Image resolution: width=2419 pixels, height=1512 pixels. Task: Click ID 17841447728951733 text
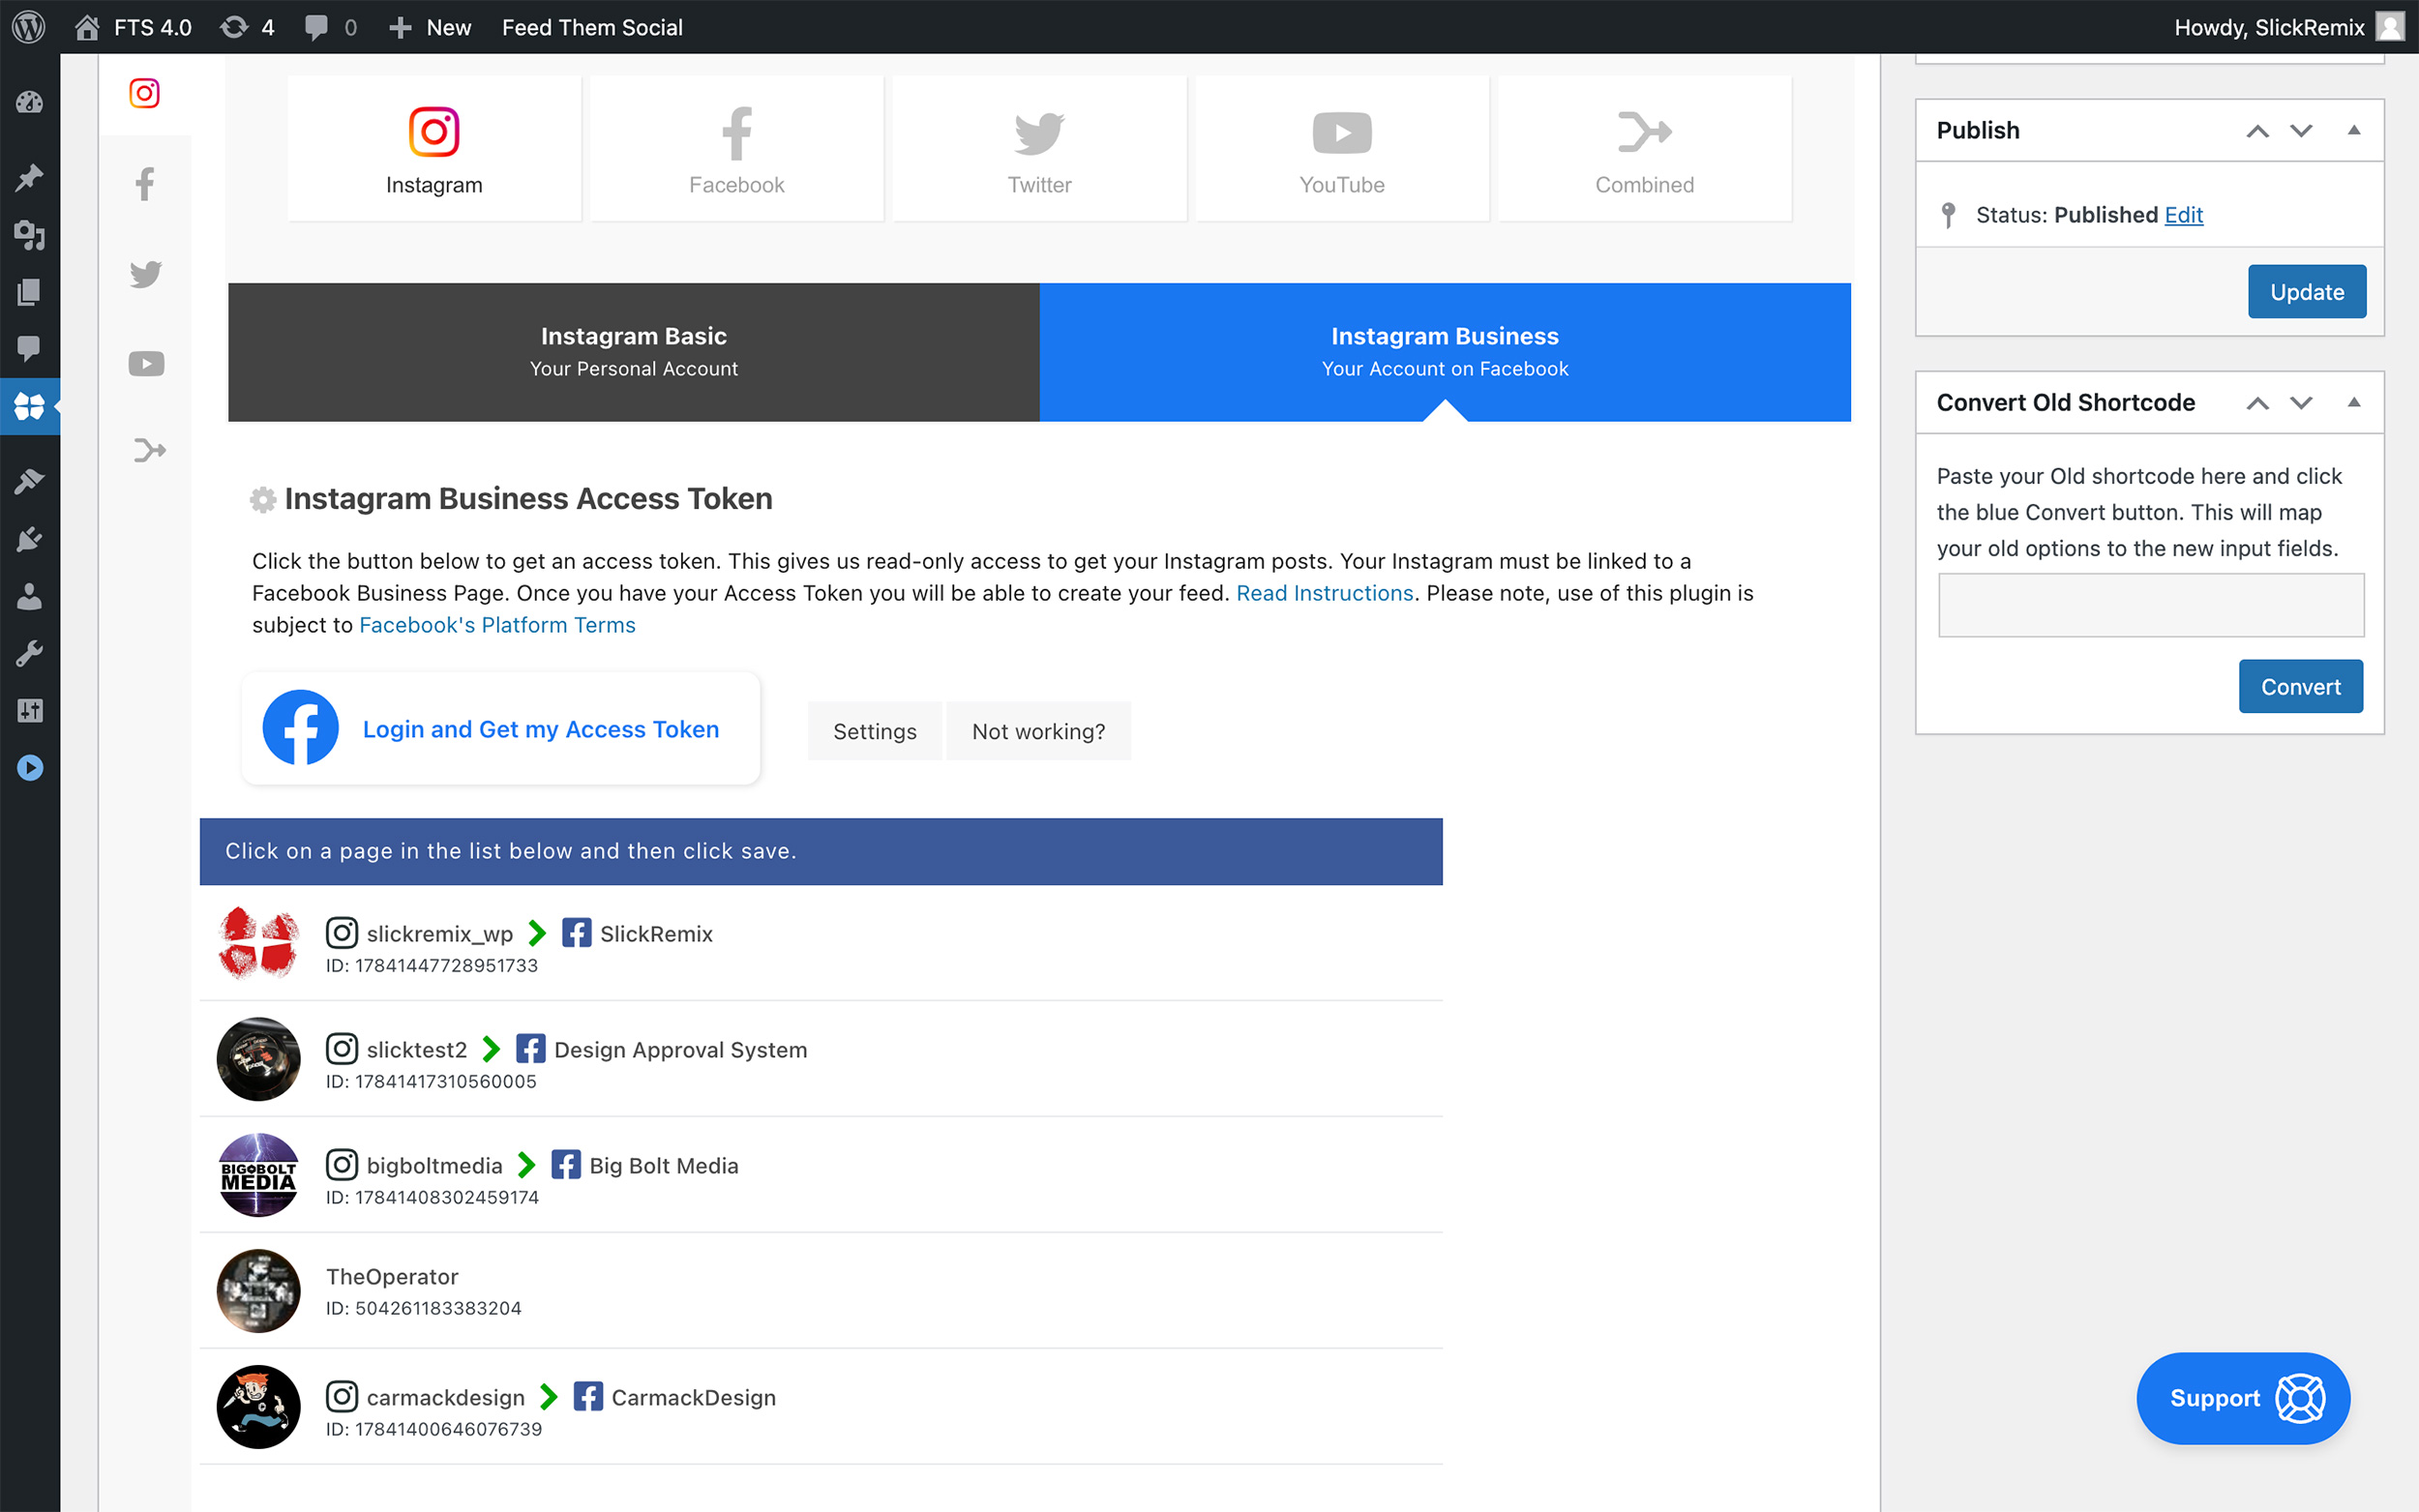[x=432, y=966]
